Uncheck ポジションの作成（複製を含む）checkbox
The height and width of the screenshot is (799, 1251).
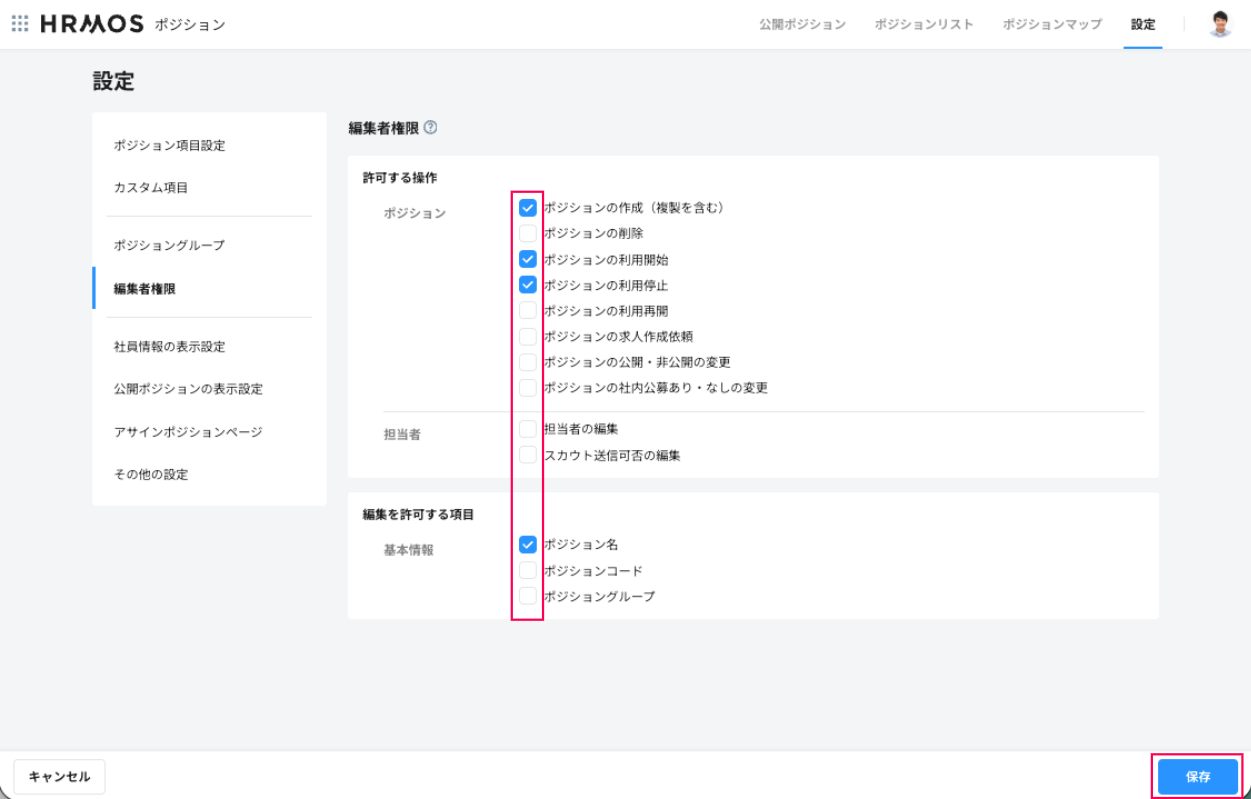click(528, 208)
